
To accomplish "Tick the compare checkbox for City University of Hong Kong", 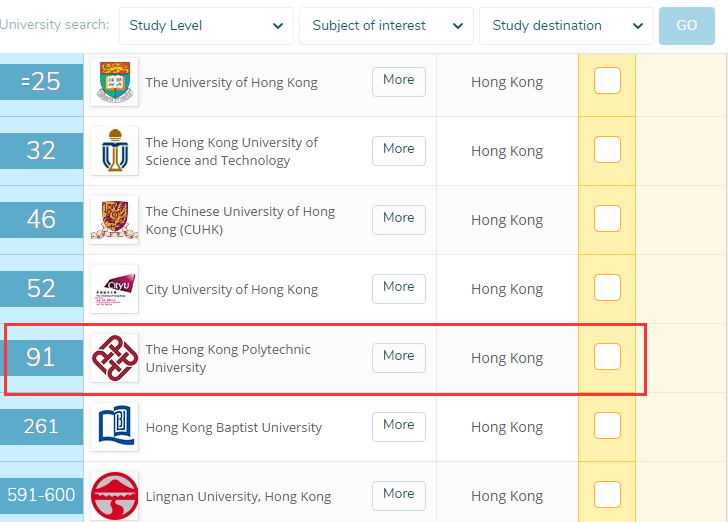I will coord(607,287).
